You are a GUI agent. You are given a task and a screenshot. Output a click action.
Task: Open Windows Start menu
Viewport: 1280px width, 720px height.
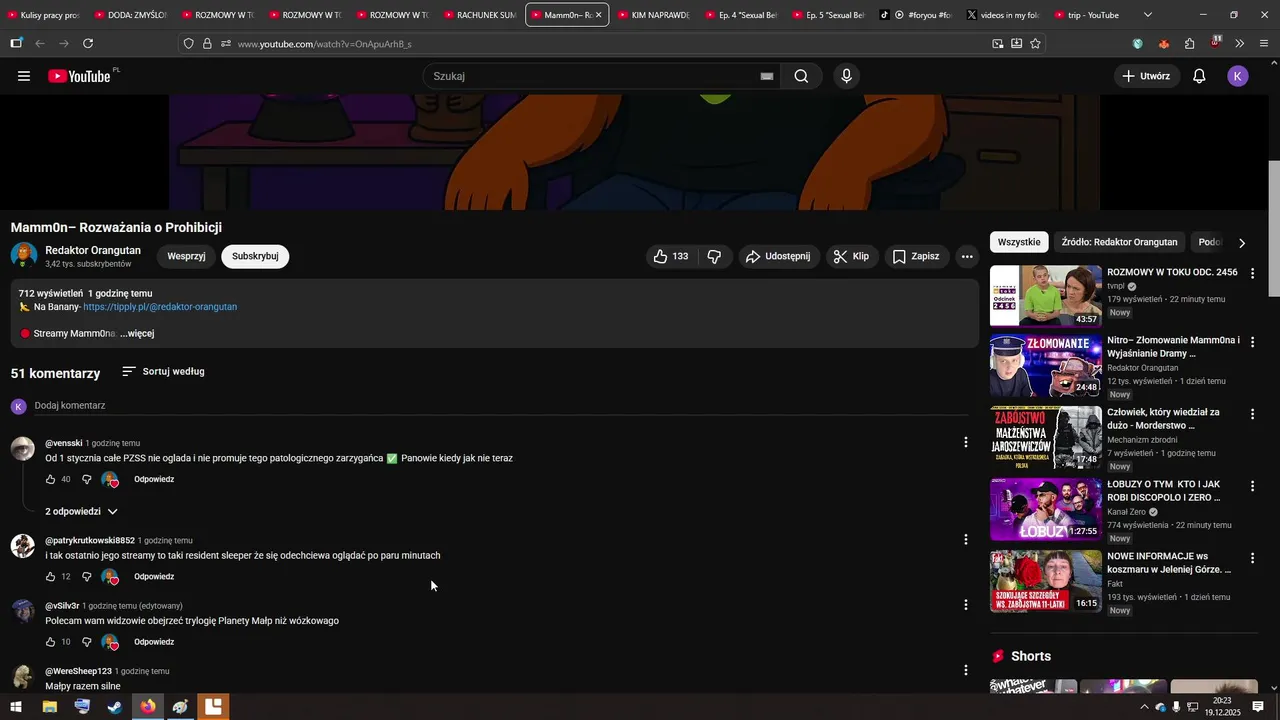coord(15,707)
